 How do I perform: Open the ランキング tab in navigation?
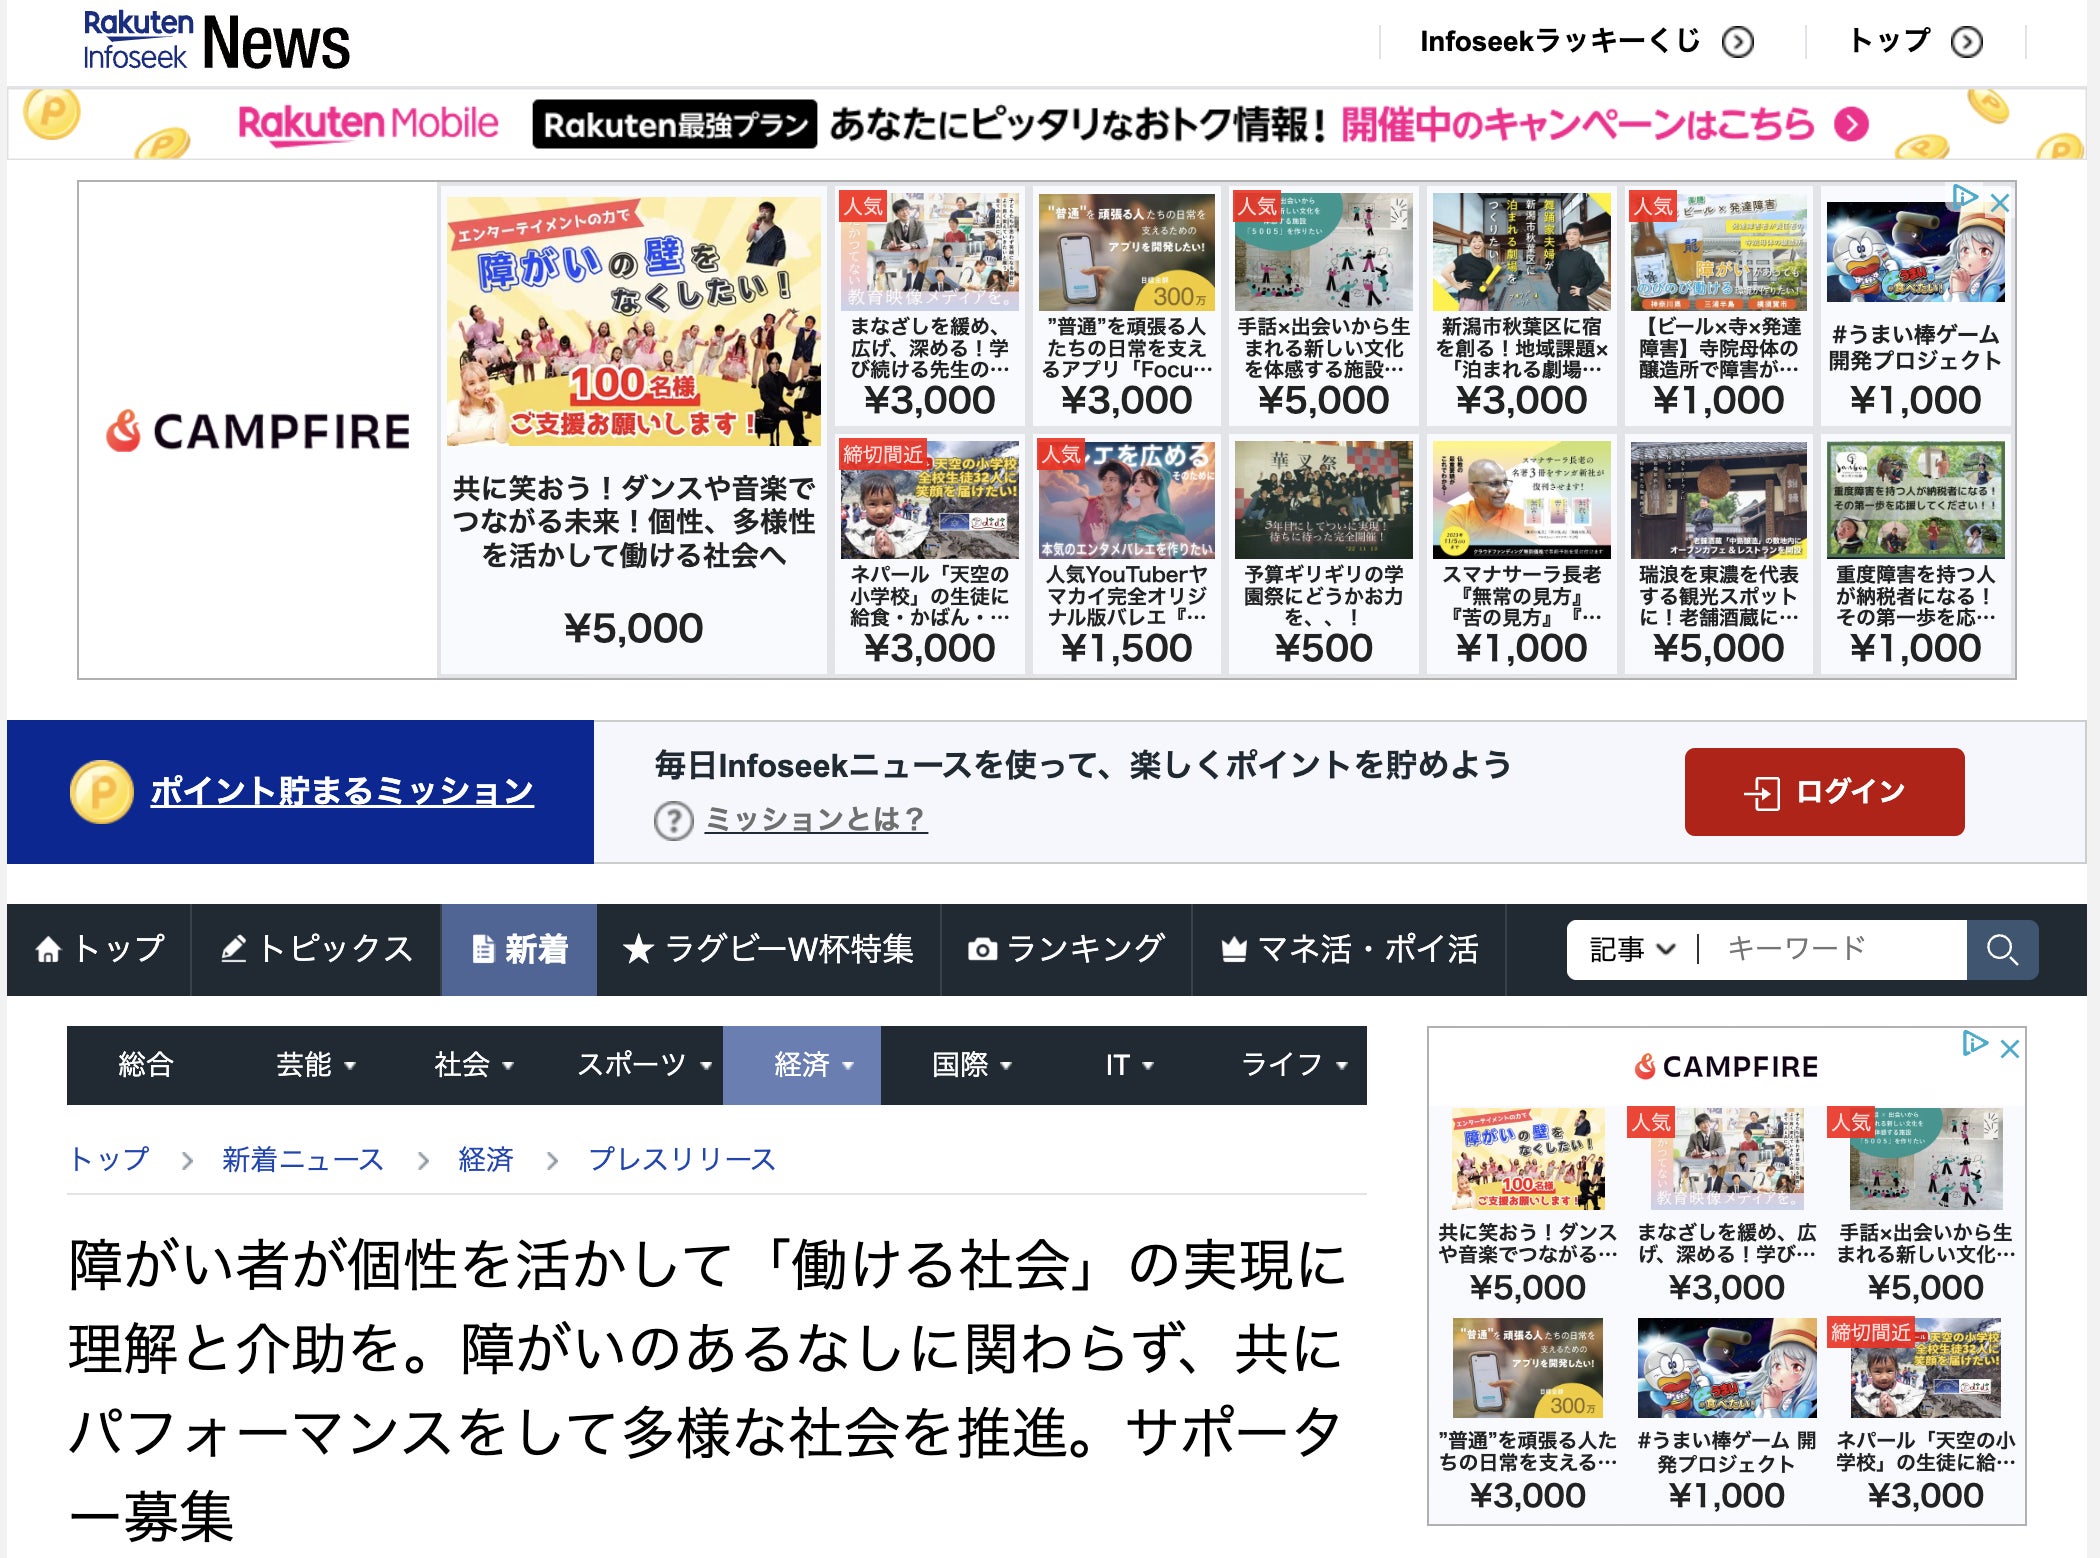(1065, 949)
